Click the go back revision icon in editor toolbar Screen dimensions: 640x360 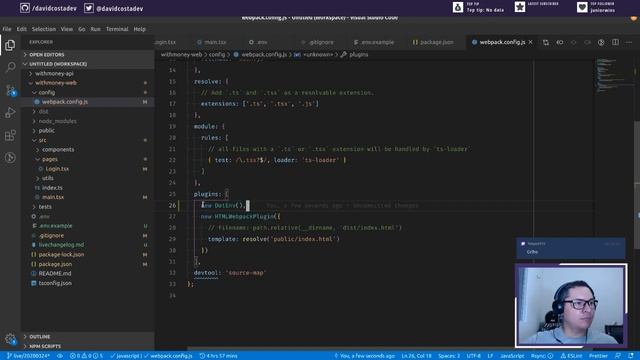(560, 42)
